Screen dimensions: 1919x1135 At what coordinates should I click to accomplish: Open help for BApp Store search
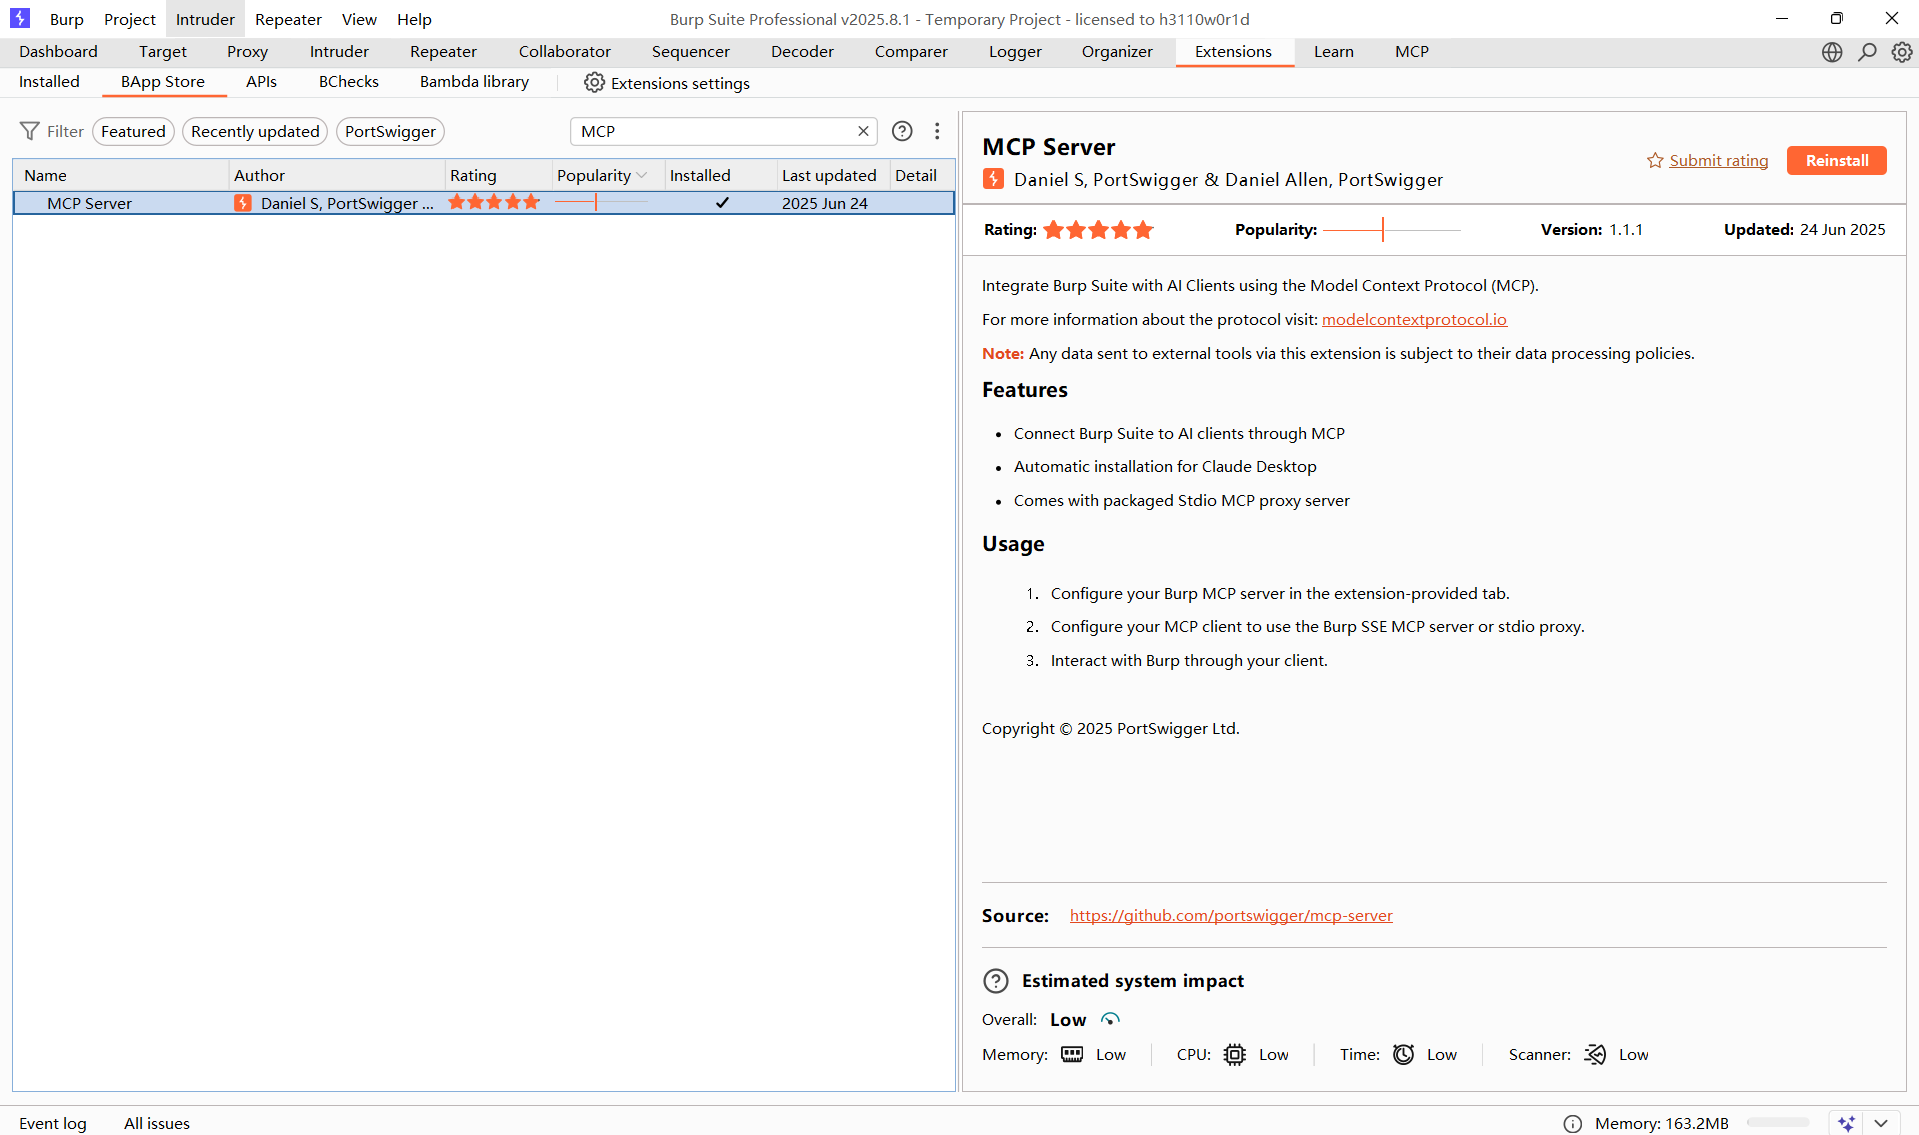901,131
